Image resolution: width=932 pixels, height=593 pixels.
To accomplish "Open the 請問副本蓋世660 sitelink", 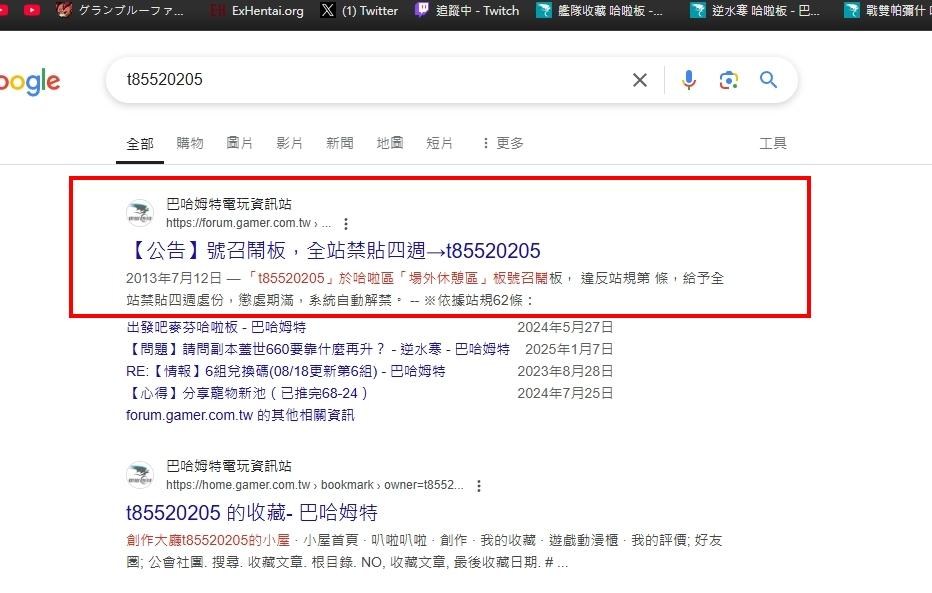I will pos(318,349).
